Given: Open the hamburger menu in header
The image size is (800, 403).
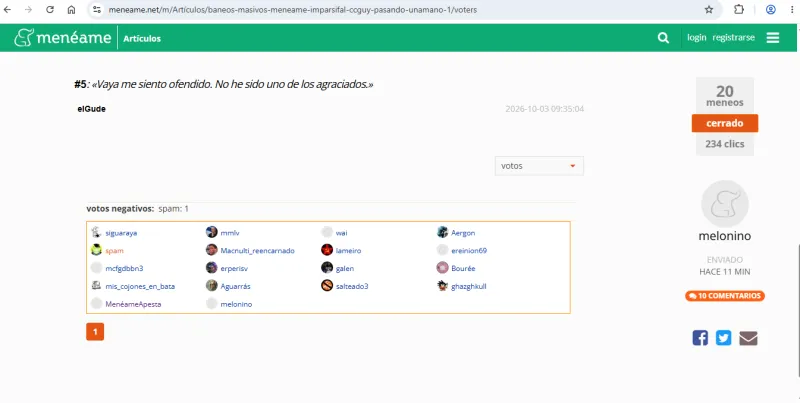Looking at the screenshot, I should tap(773, 38).
